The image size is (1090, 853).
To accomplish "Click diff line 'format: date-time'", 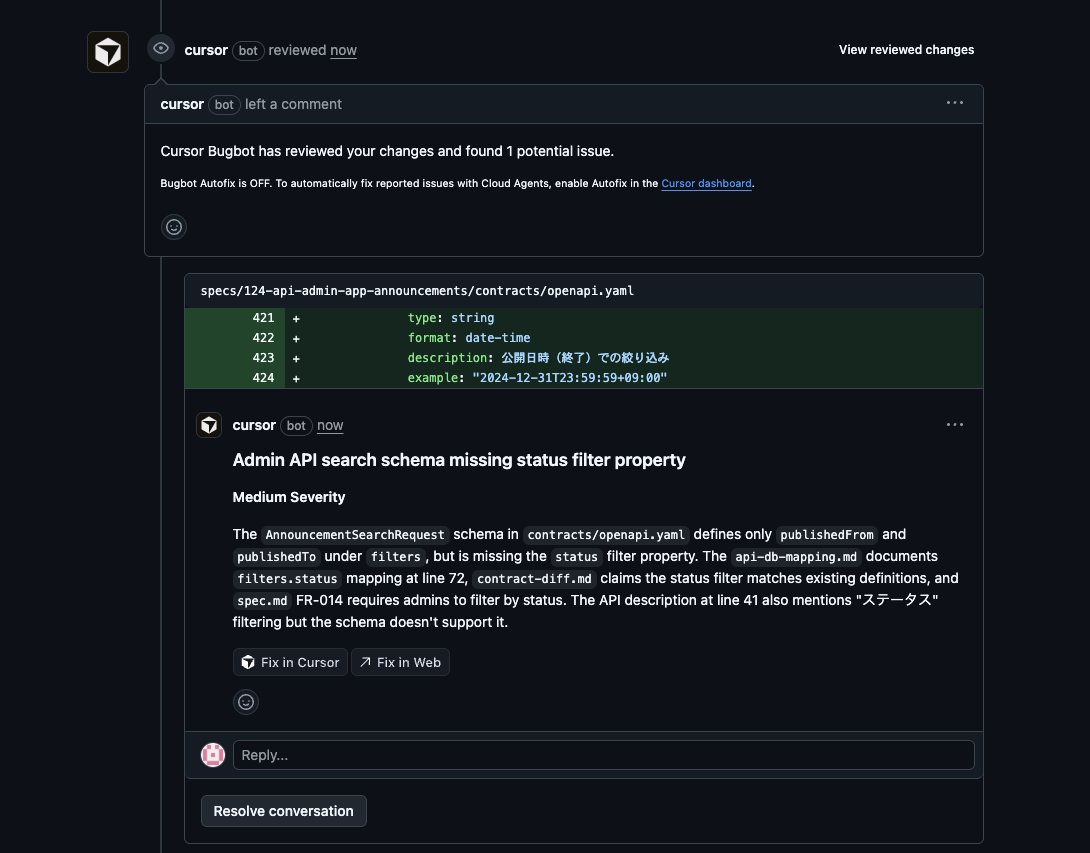I will click(x=469, y=338).
